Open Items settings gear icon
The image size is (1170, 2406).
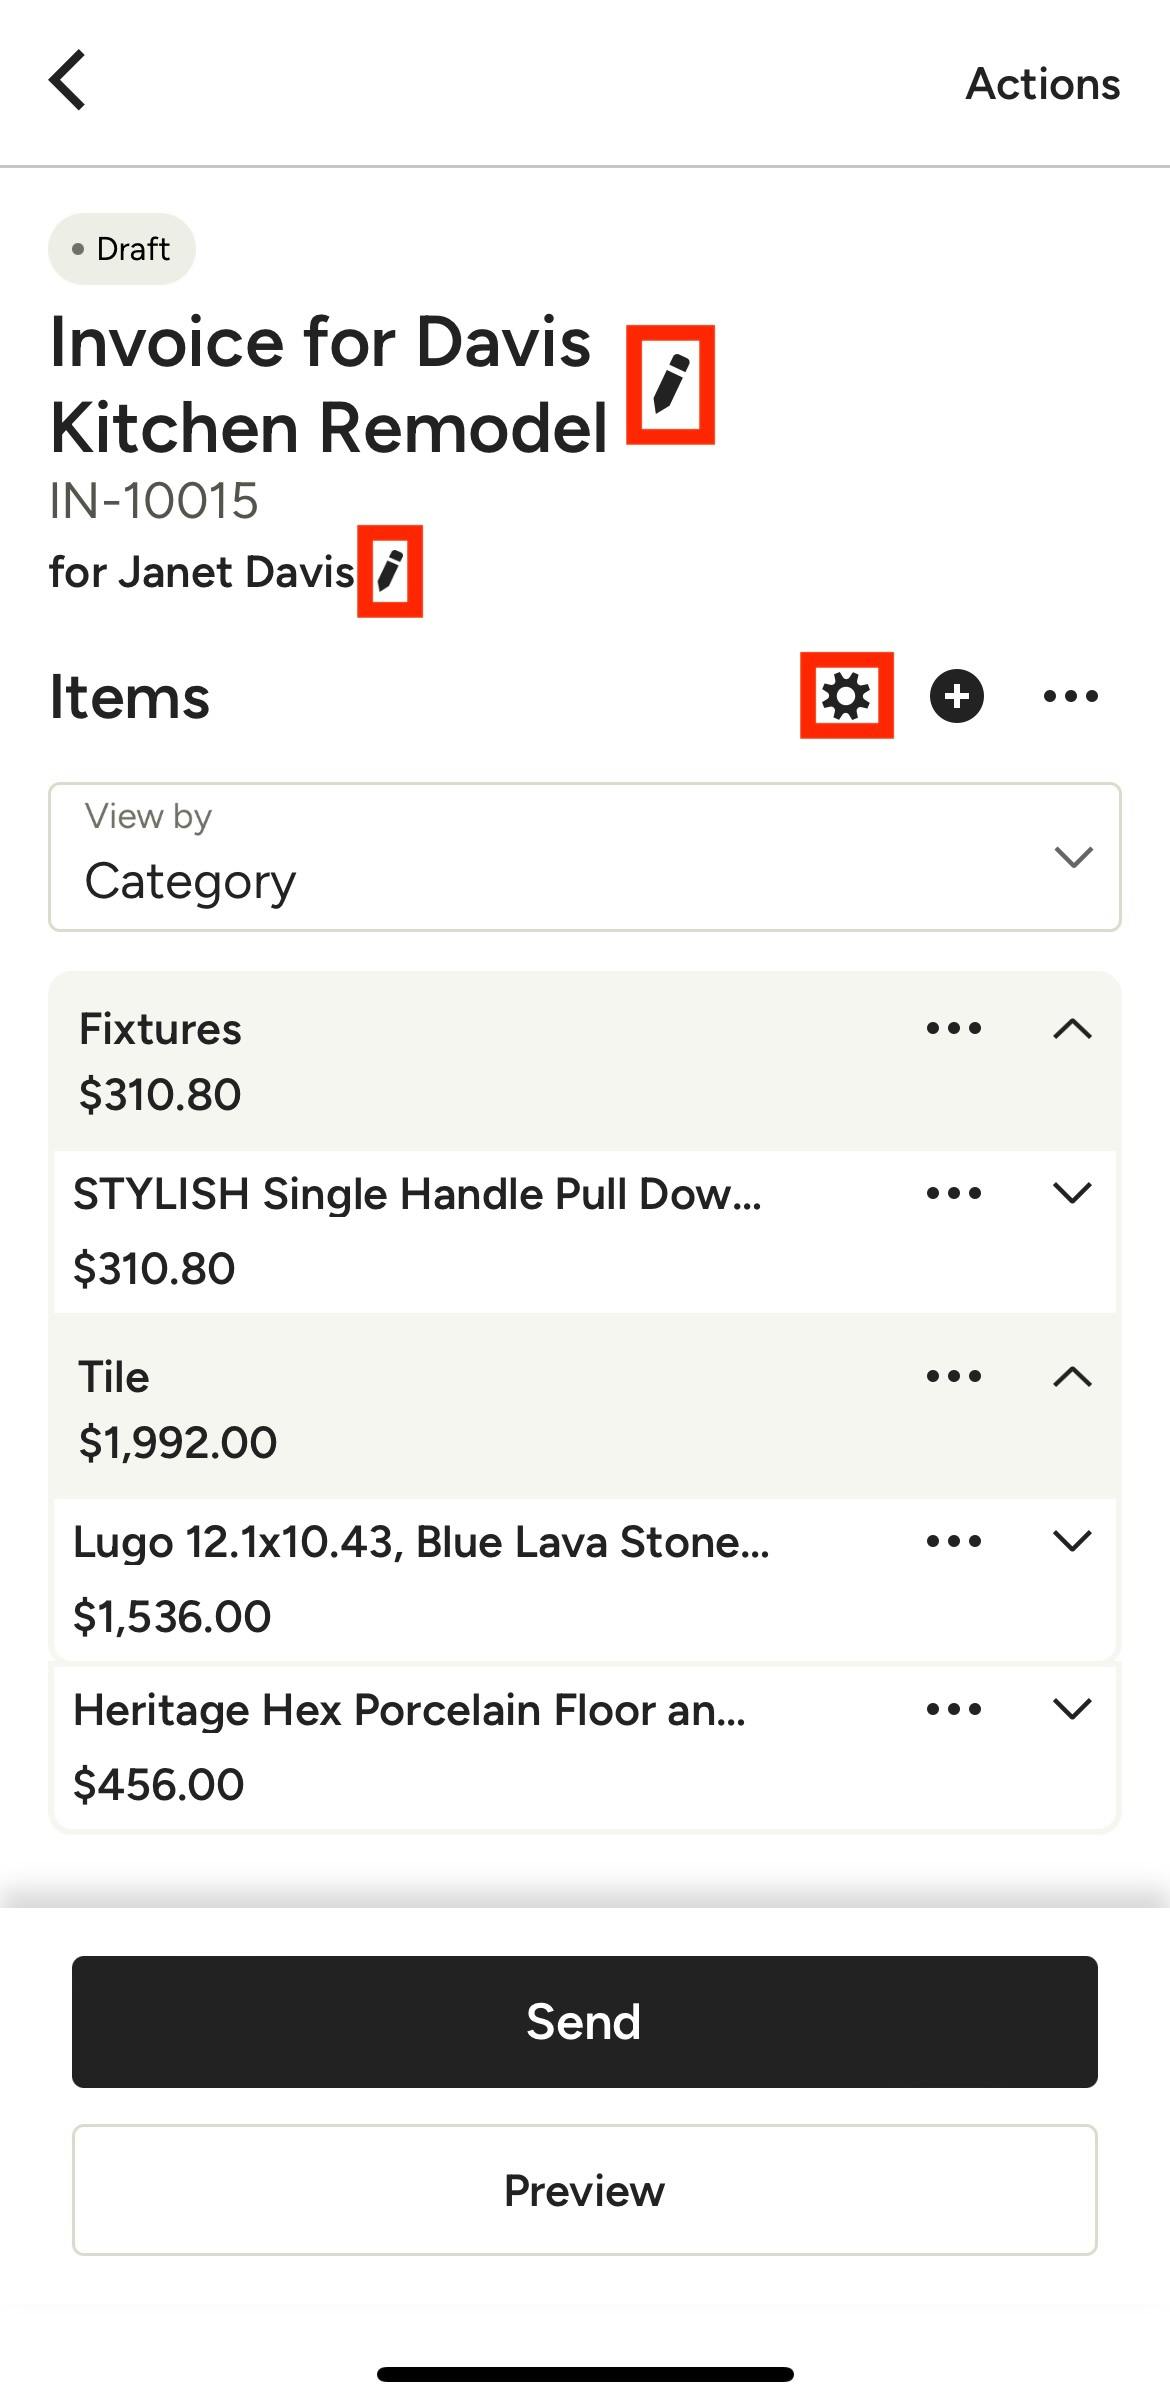coord(846,696)
